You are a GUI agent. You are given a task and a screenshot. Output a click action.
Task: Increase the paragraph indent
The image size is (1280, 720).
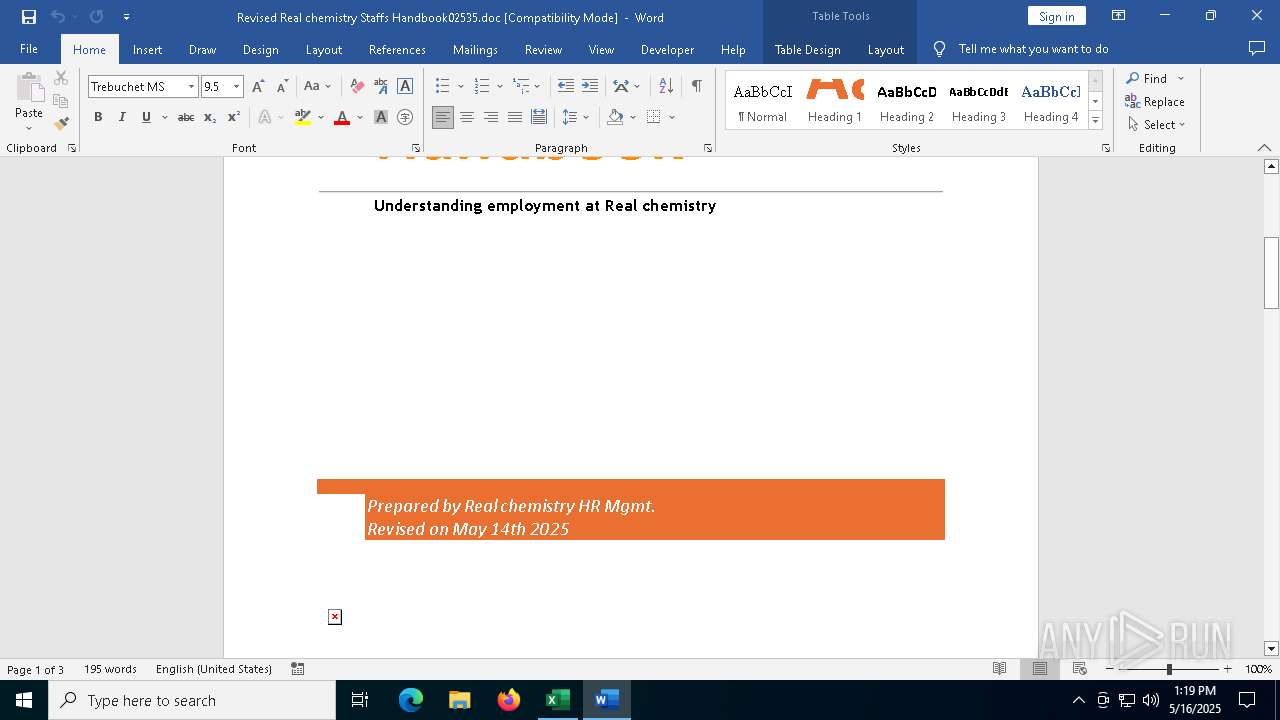pos(590,86)
